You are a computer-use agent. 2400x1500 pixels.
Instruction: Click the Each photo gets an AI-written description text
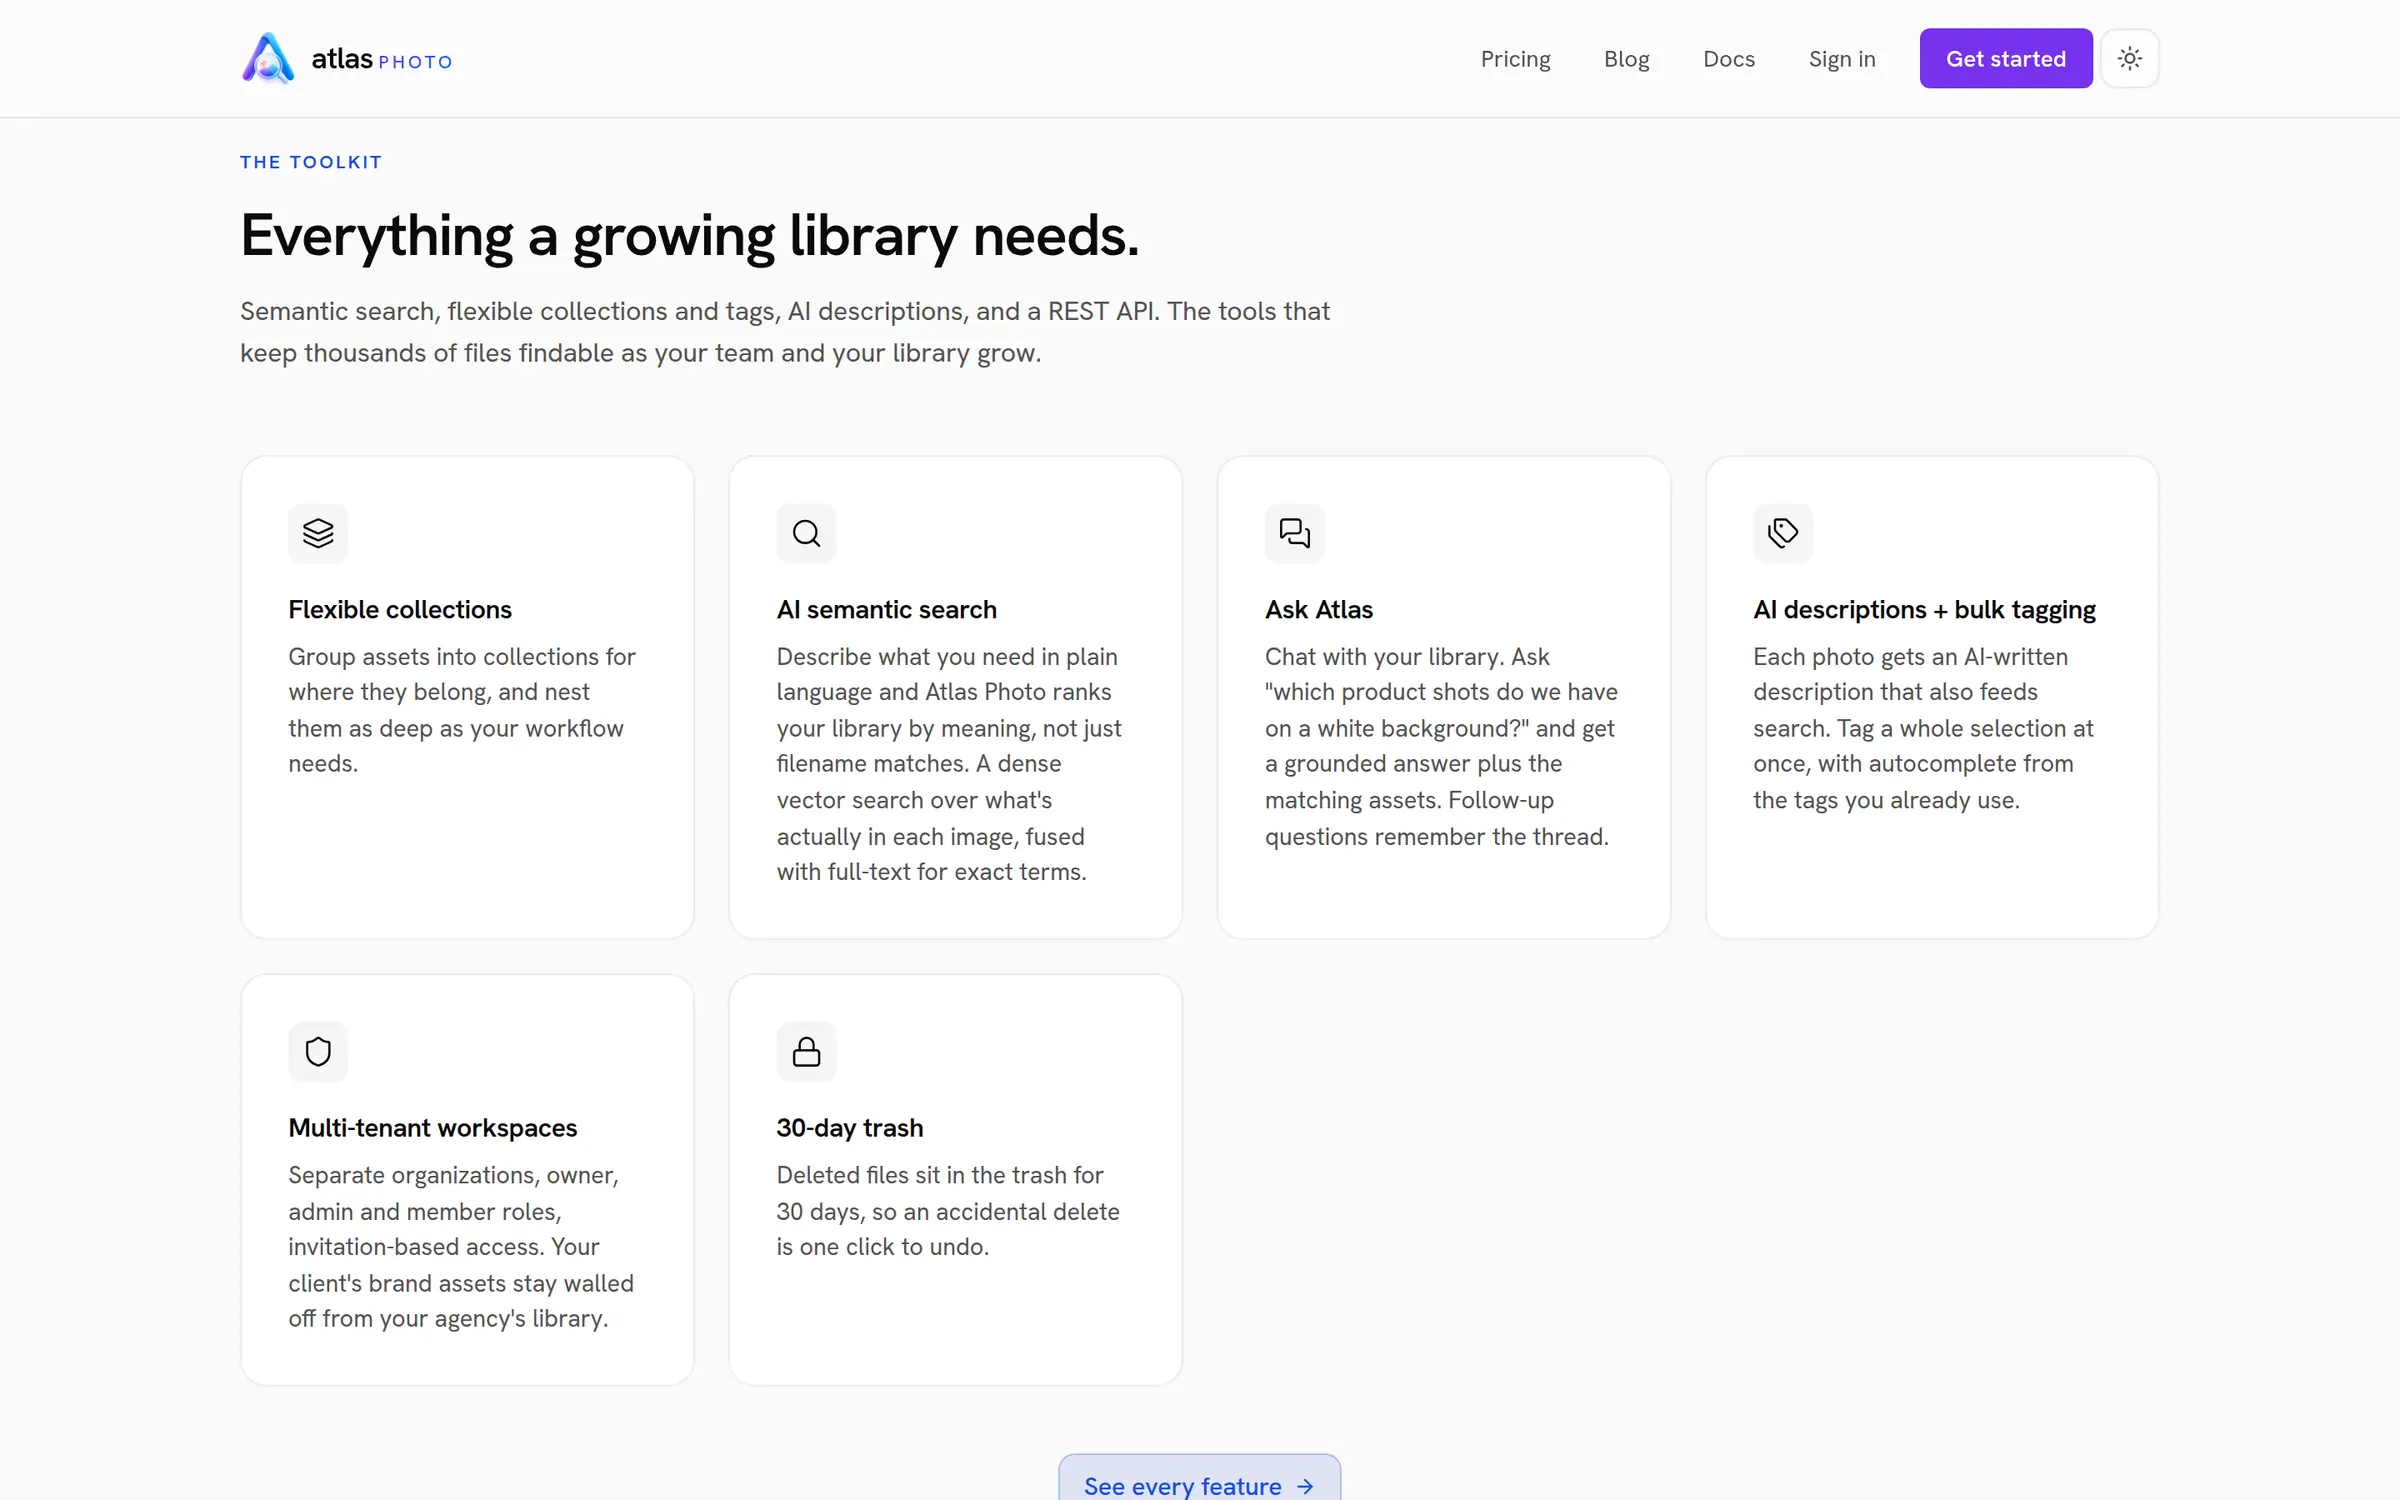[x=1923, y=728]
